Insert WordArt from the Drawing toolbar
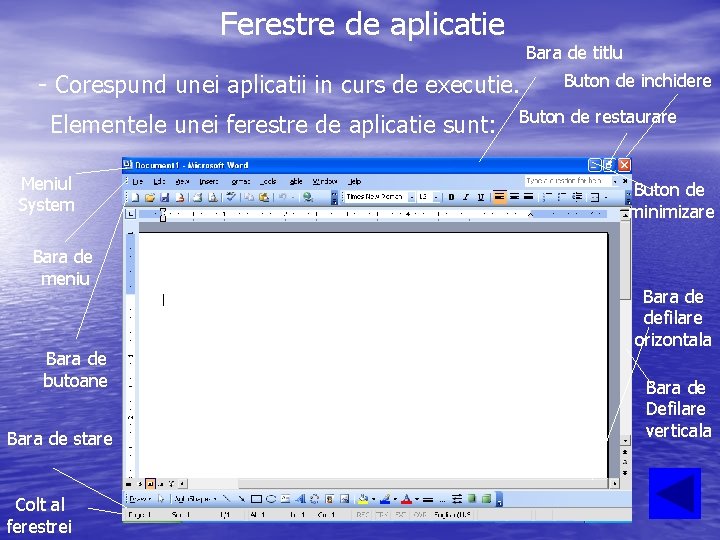Viewport: 720px width, 540px height. coord(300,499)
